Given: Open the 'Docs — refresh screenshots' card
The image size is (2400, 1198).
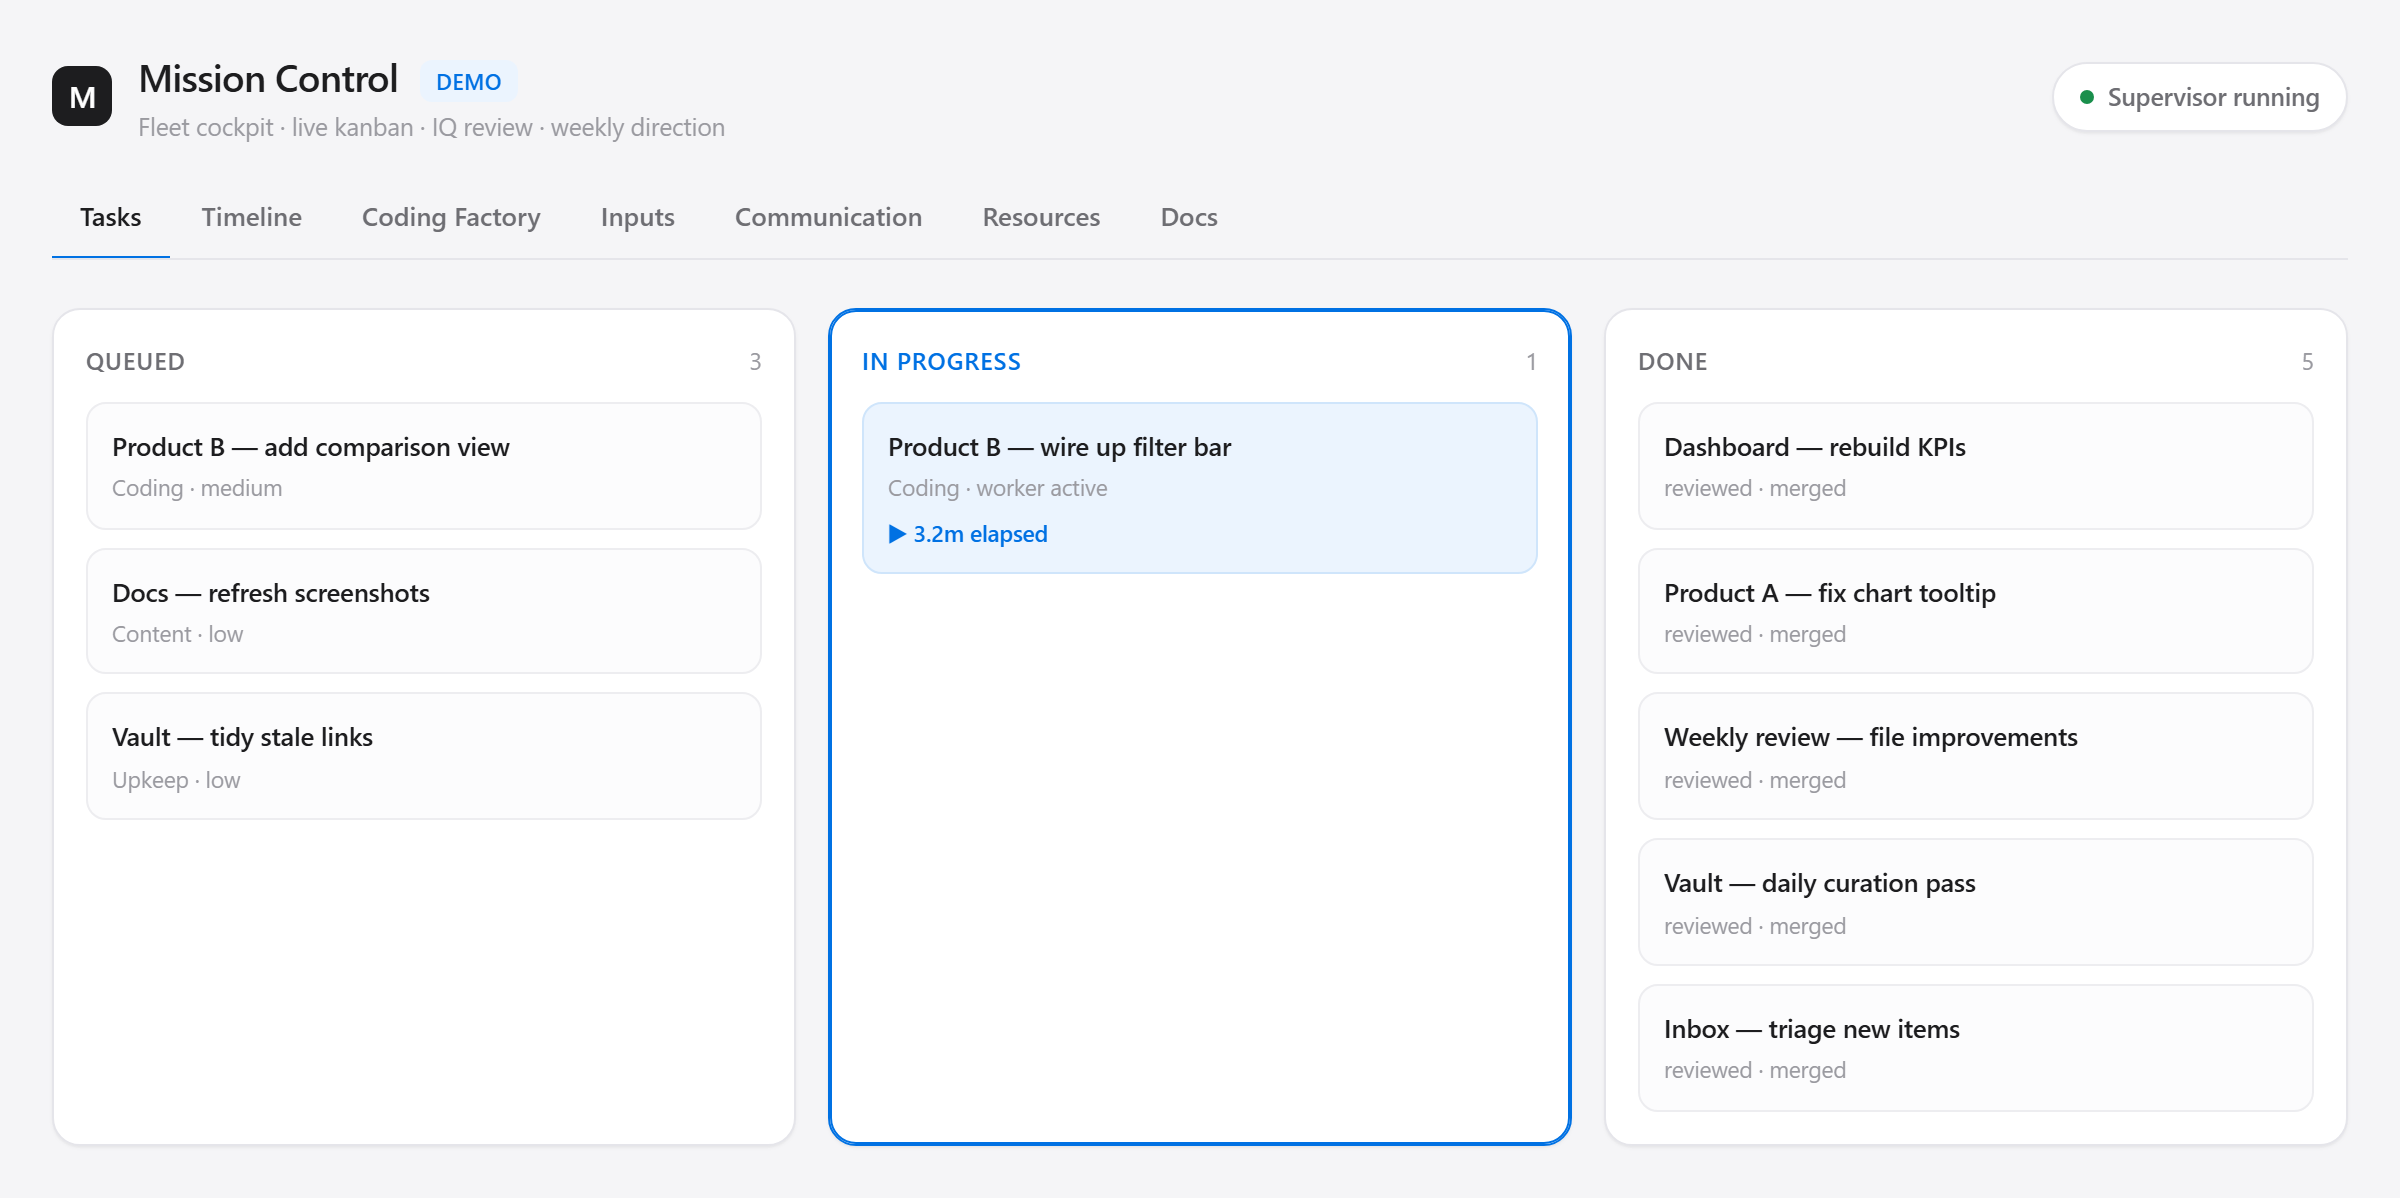Looking at the screenshot, I should click(x=424, y=611).
